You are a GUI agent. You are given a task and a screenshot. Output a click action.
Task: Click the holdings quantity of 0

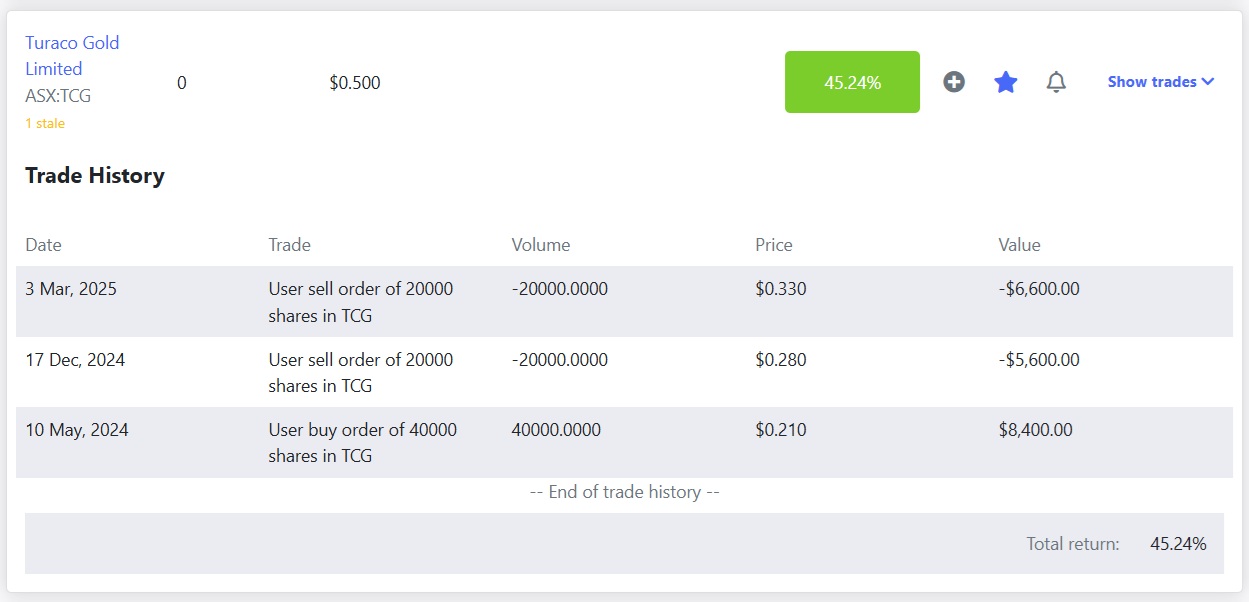(182, 83)
